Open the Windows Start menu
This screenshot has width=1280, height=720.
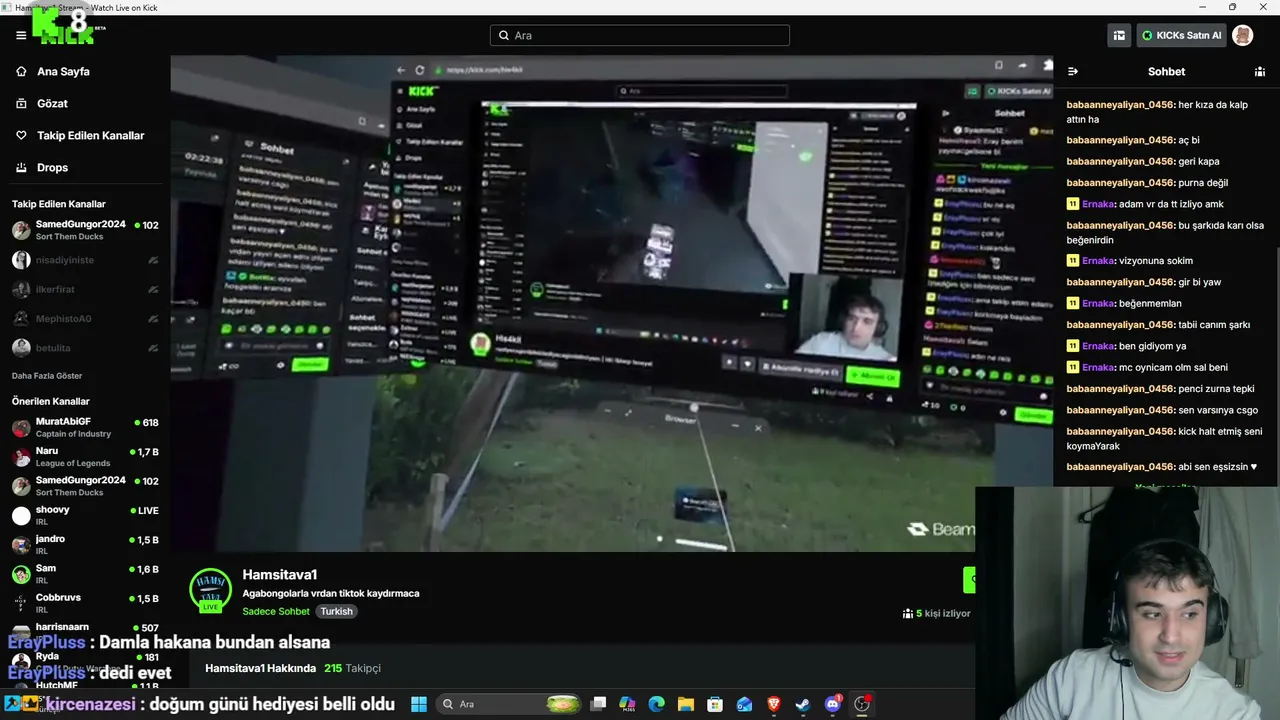tap(419, 704)
